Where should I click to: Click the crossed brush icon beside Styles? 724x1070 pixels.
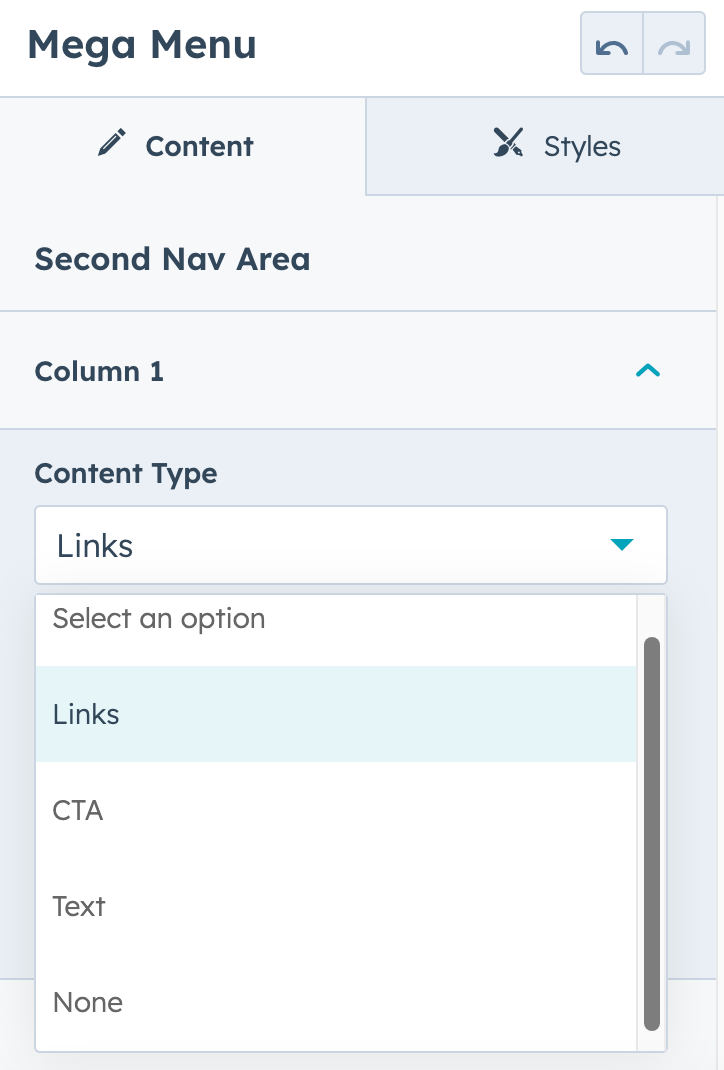(508, 144)
